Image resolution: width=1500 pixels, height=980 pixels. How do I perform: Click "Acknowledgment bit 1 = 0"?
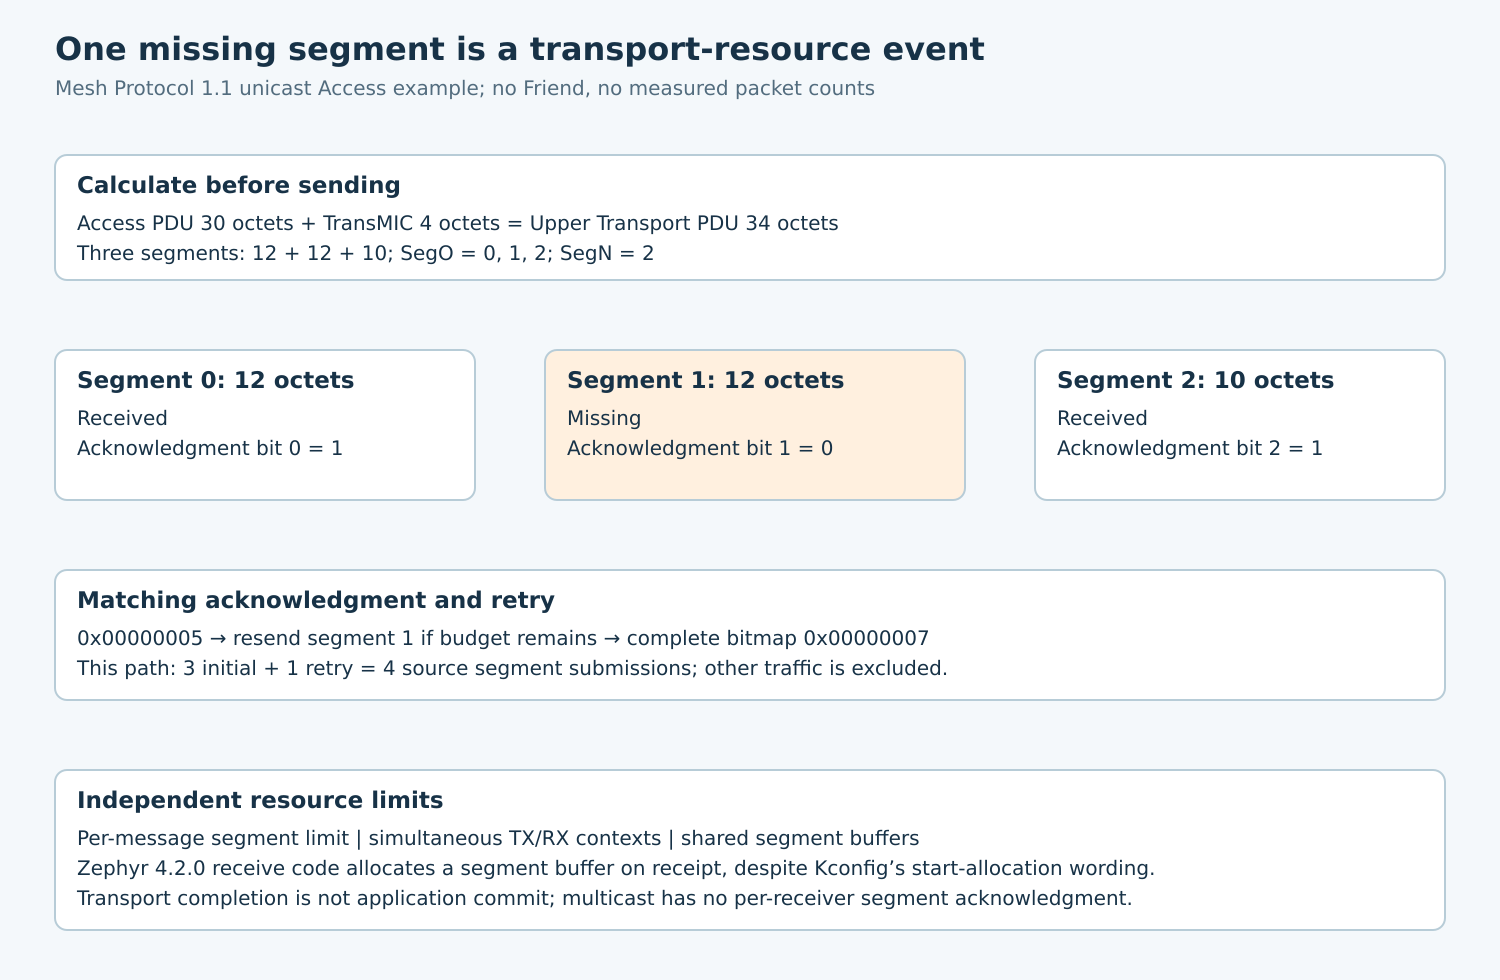click(700, 448)
